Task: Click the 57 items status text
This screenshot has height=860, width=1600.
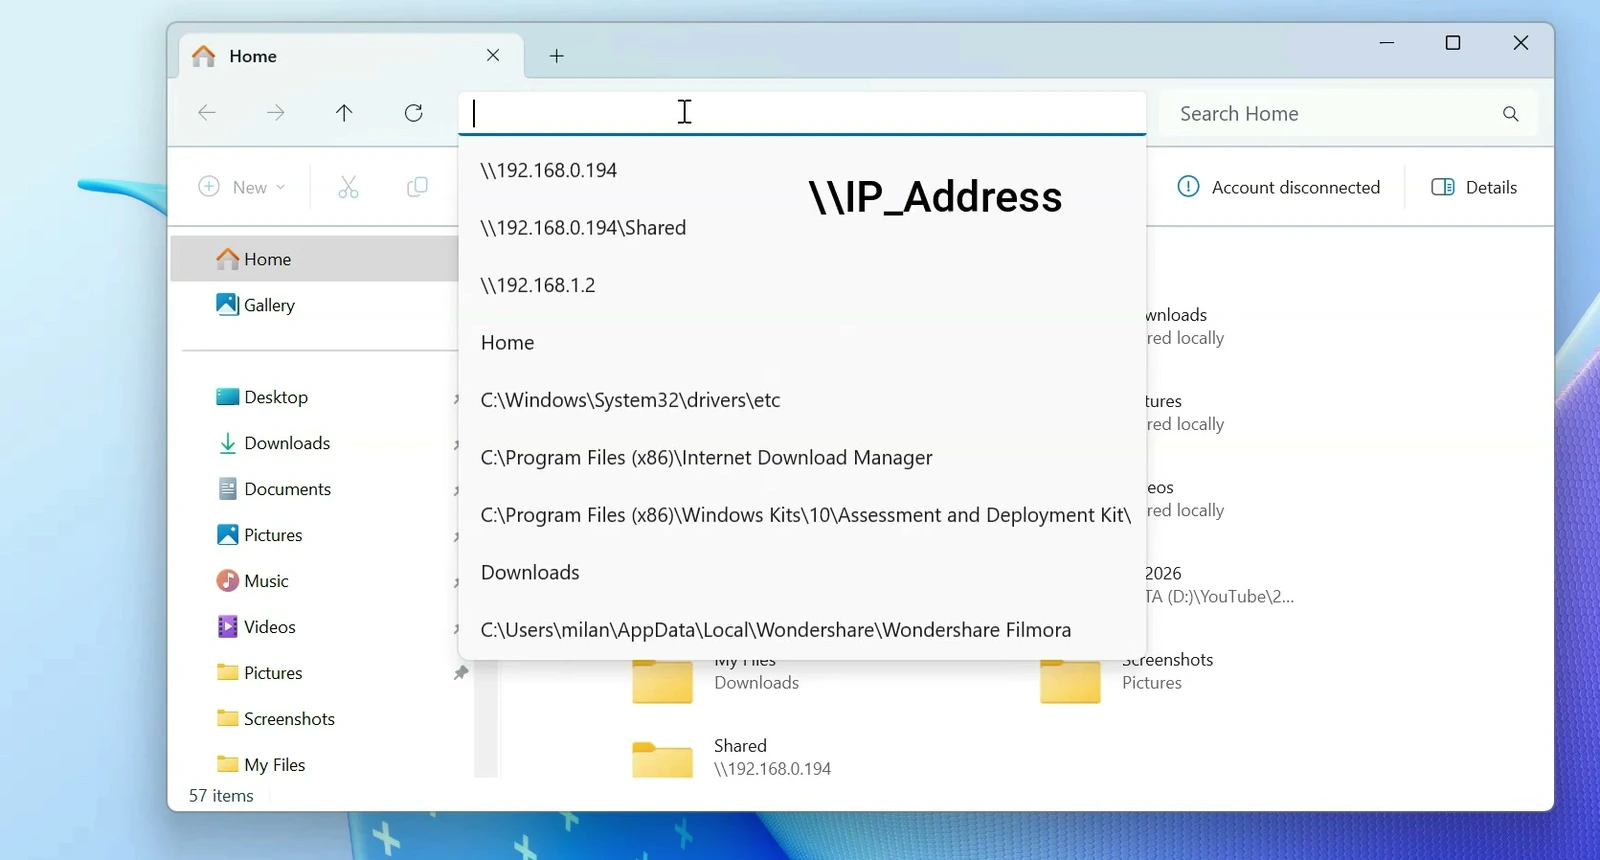Action: 221,796
